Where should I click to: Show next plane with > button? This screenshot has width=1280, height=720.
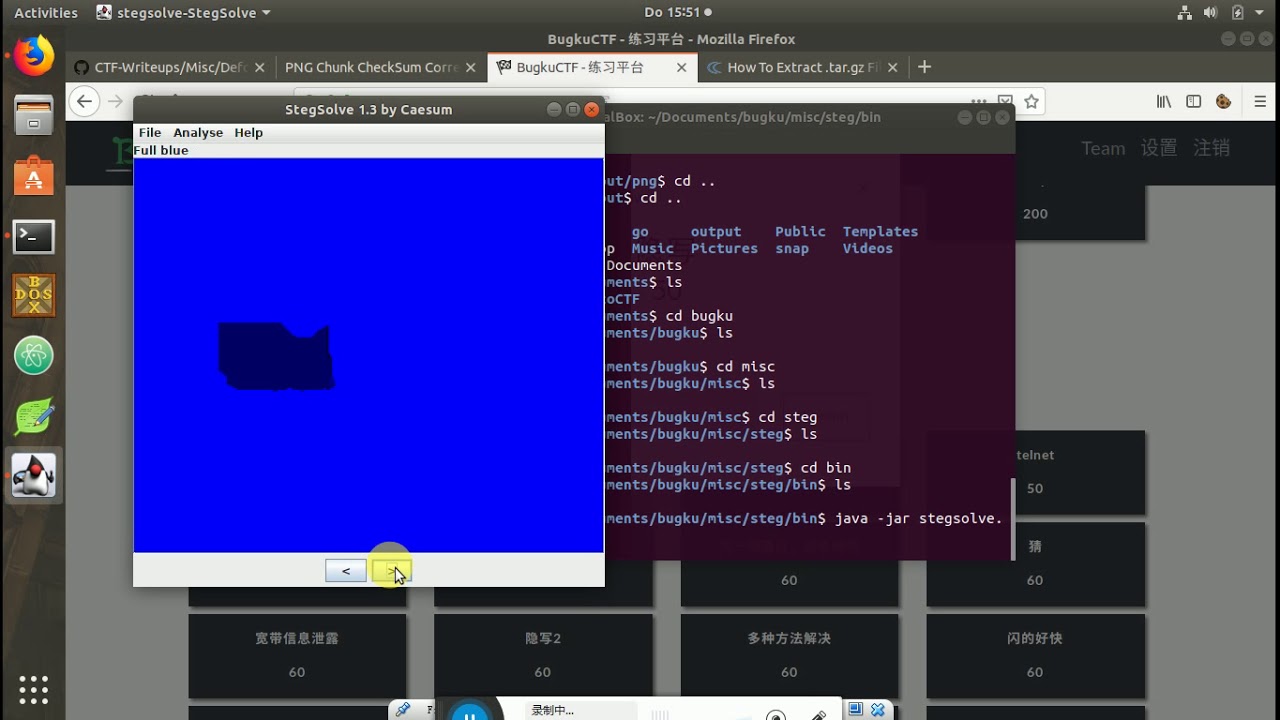[x=391, y=571]
